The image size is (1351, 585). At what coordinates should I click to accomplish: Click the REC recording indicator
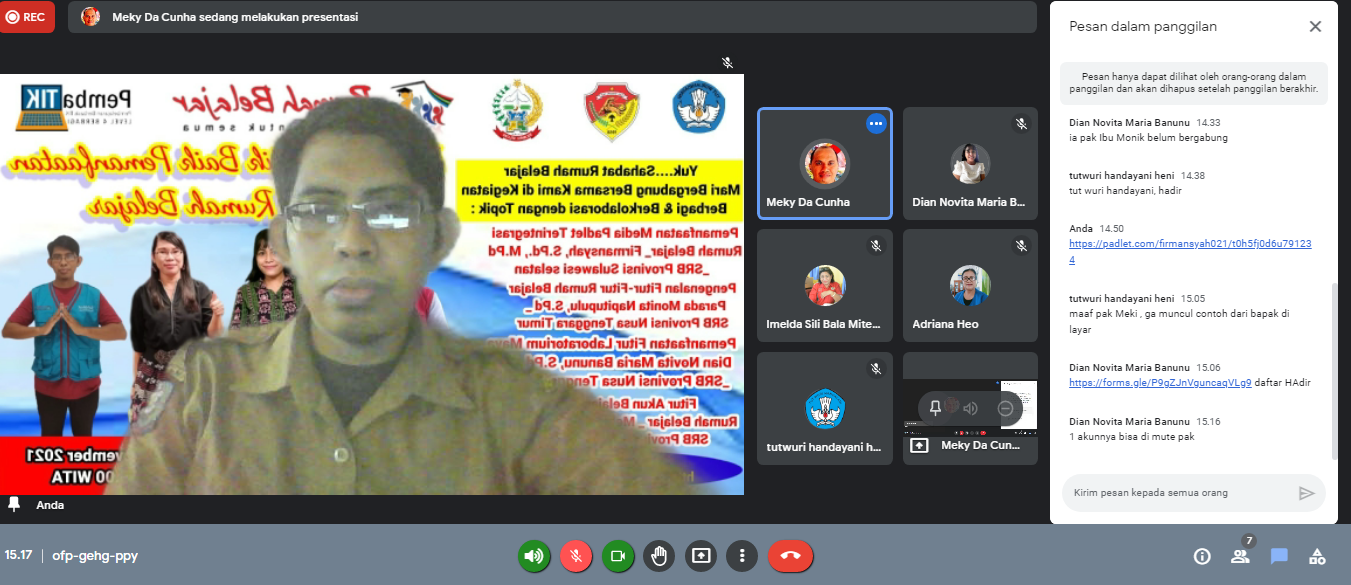point(27,16)
